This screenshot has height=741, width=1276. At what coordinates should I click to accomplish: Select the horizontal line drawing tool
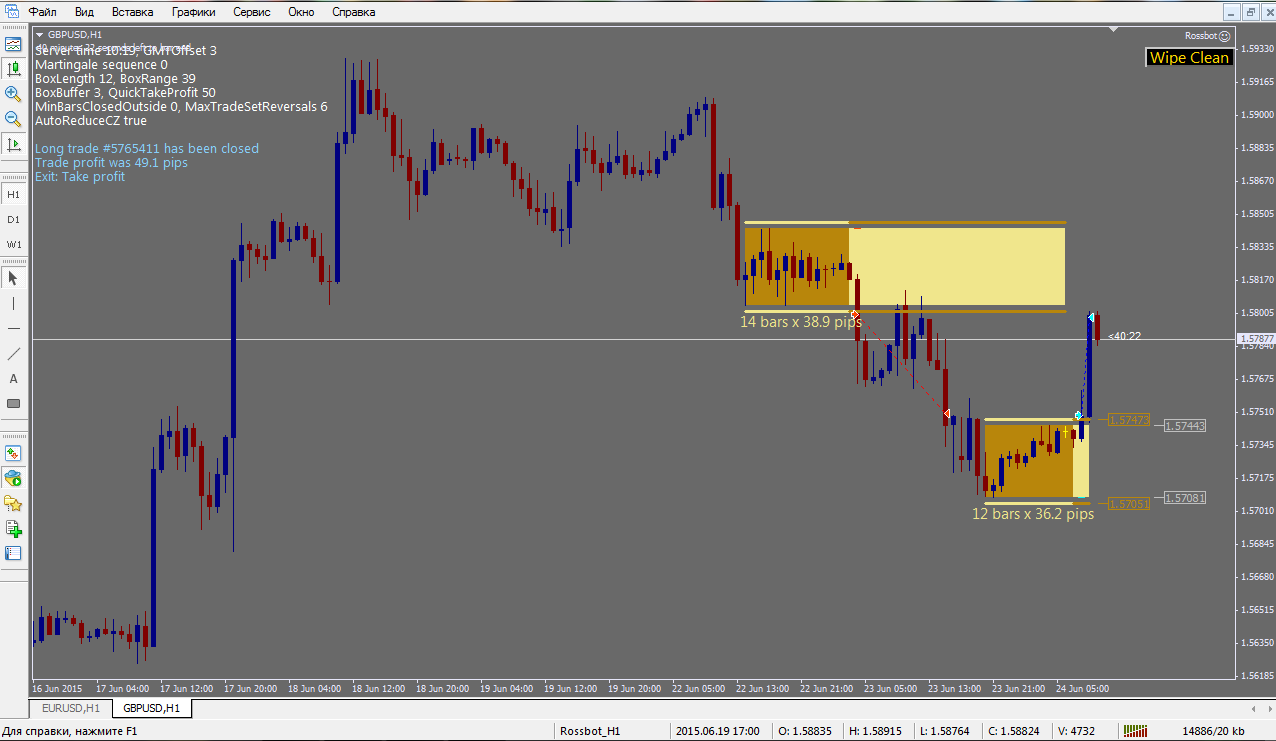[13, 328]
